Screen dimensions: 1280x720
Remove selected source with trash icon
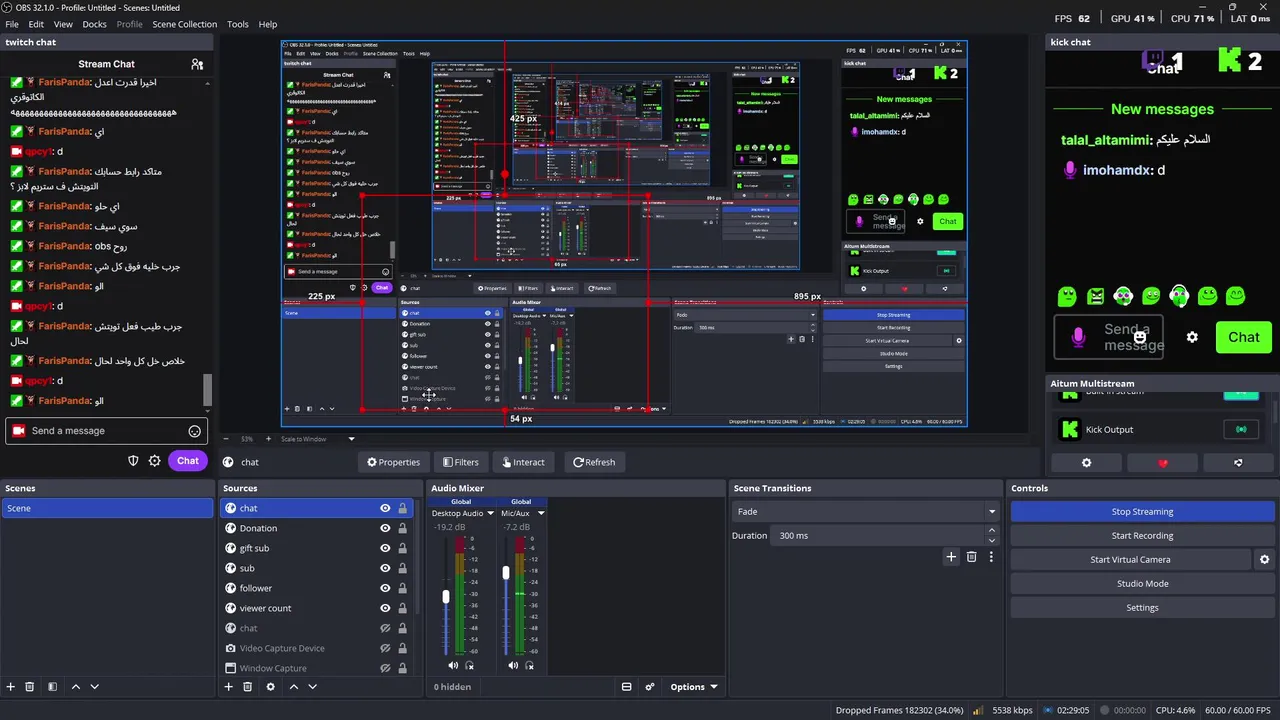tap(247, 687)
